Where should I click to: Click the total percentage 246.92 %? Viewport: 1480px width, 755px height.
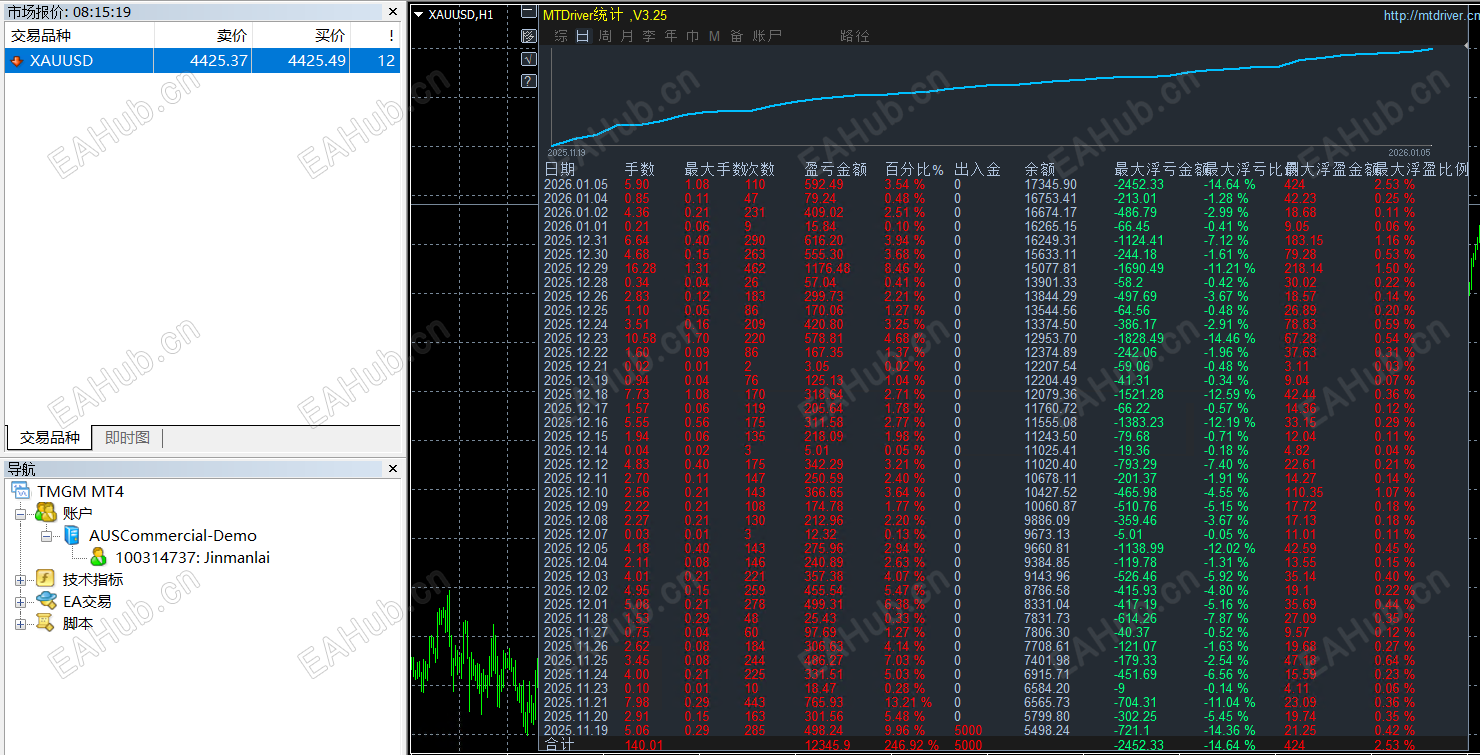coord(911,745)
